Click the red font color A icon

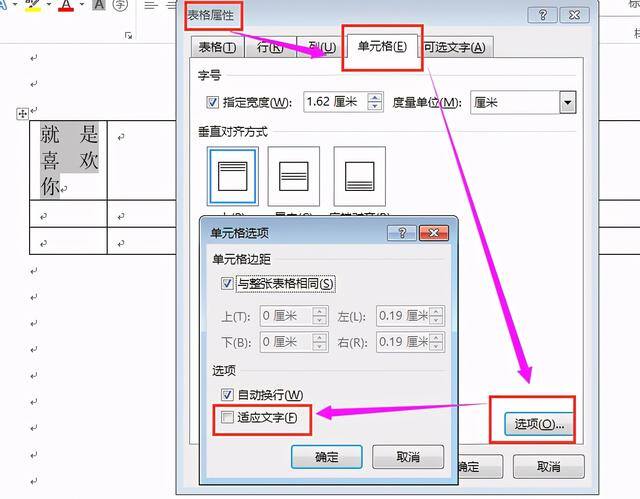pos(66,5)
